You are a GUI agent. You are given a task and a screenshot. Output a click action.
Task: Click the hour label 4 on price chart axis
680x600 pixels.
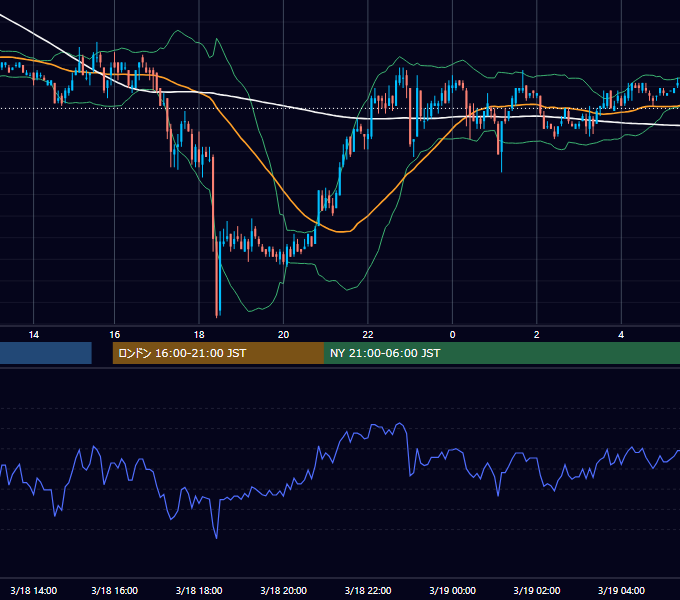pyautogui.click(x=621, y=335)
